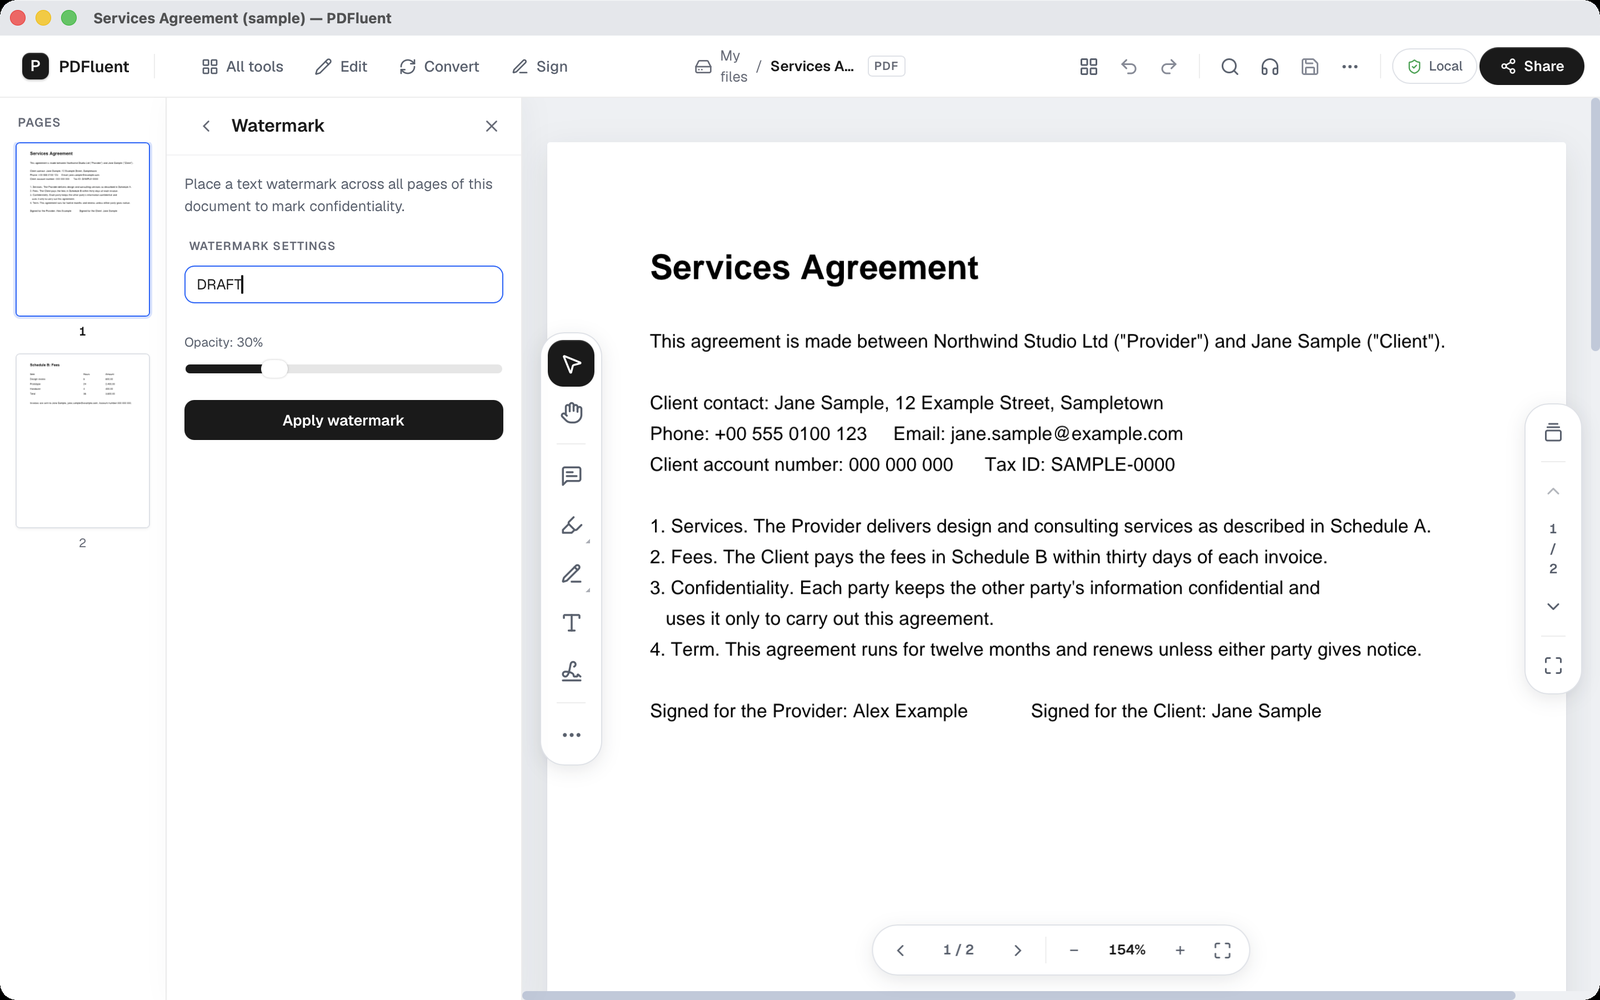1600x1000 pixels.
Task: Select the highlighter tool
Action: [571, 525]
